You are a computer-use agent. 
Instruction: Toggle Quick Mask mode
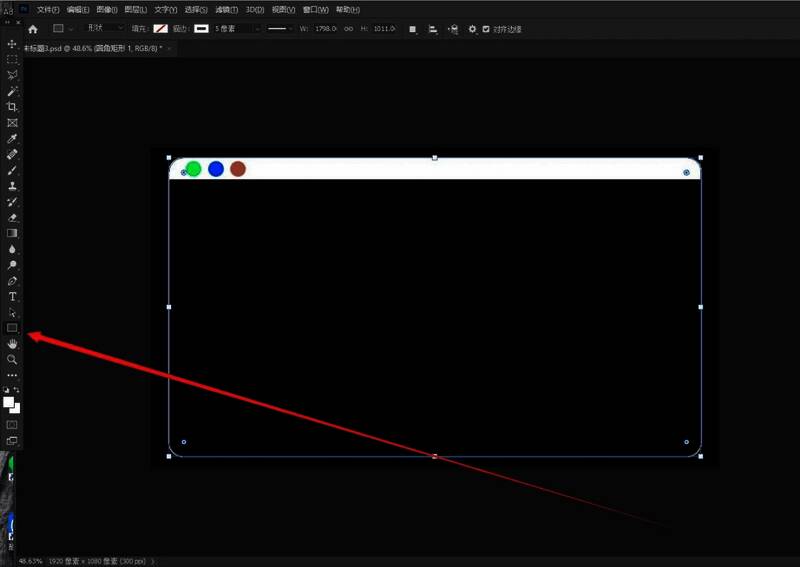point(12,424)
